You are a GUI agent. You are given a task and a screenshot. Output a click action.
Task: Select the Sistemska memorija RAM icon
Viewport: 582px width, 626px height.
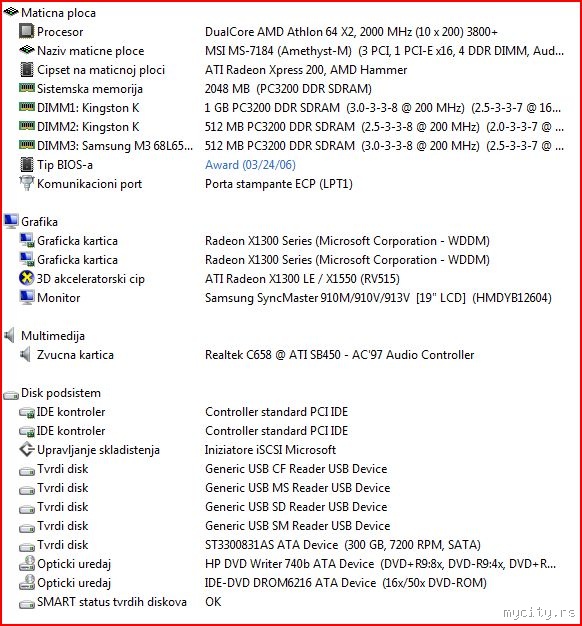click(26, 88)
